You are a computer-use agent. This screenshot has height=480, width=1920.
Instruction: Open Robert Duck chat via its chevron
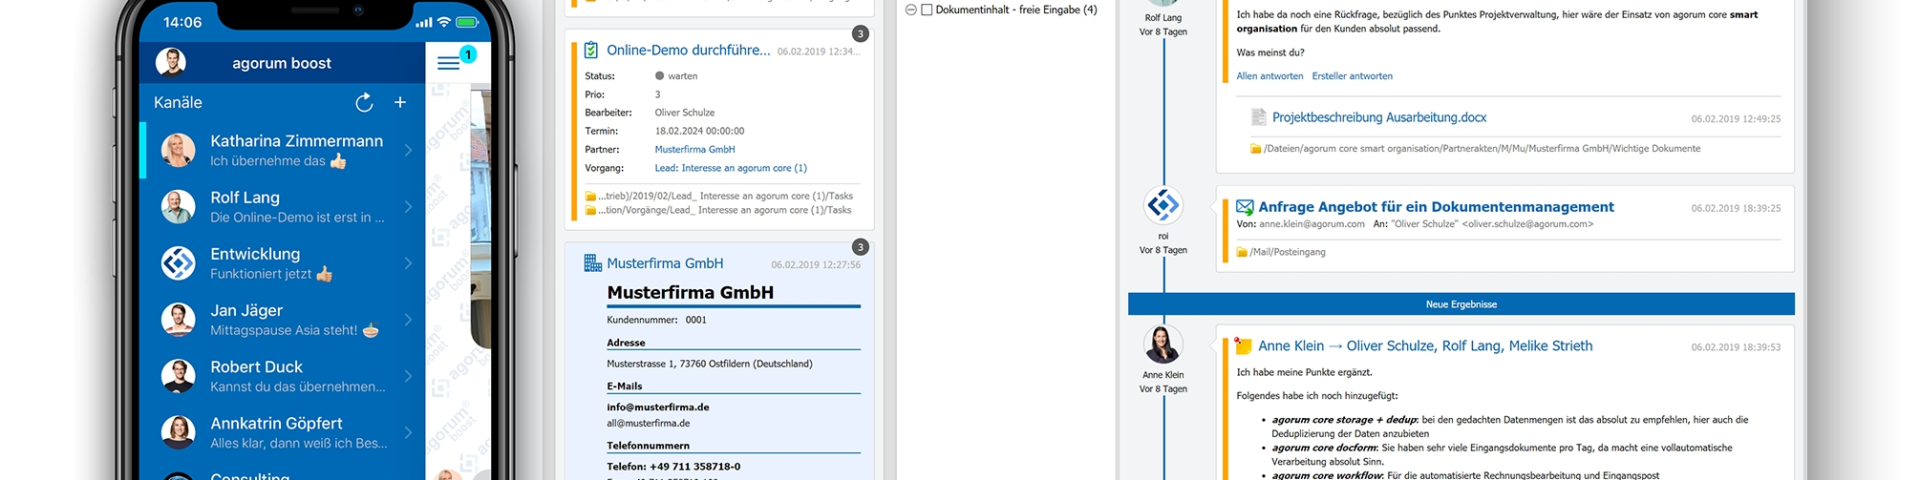pos(408,376)
